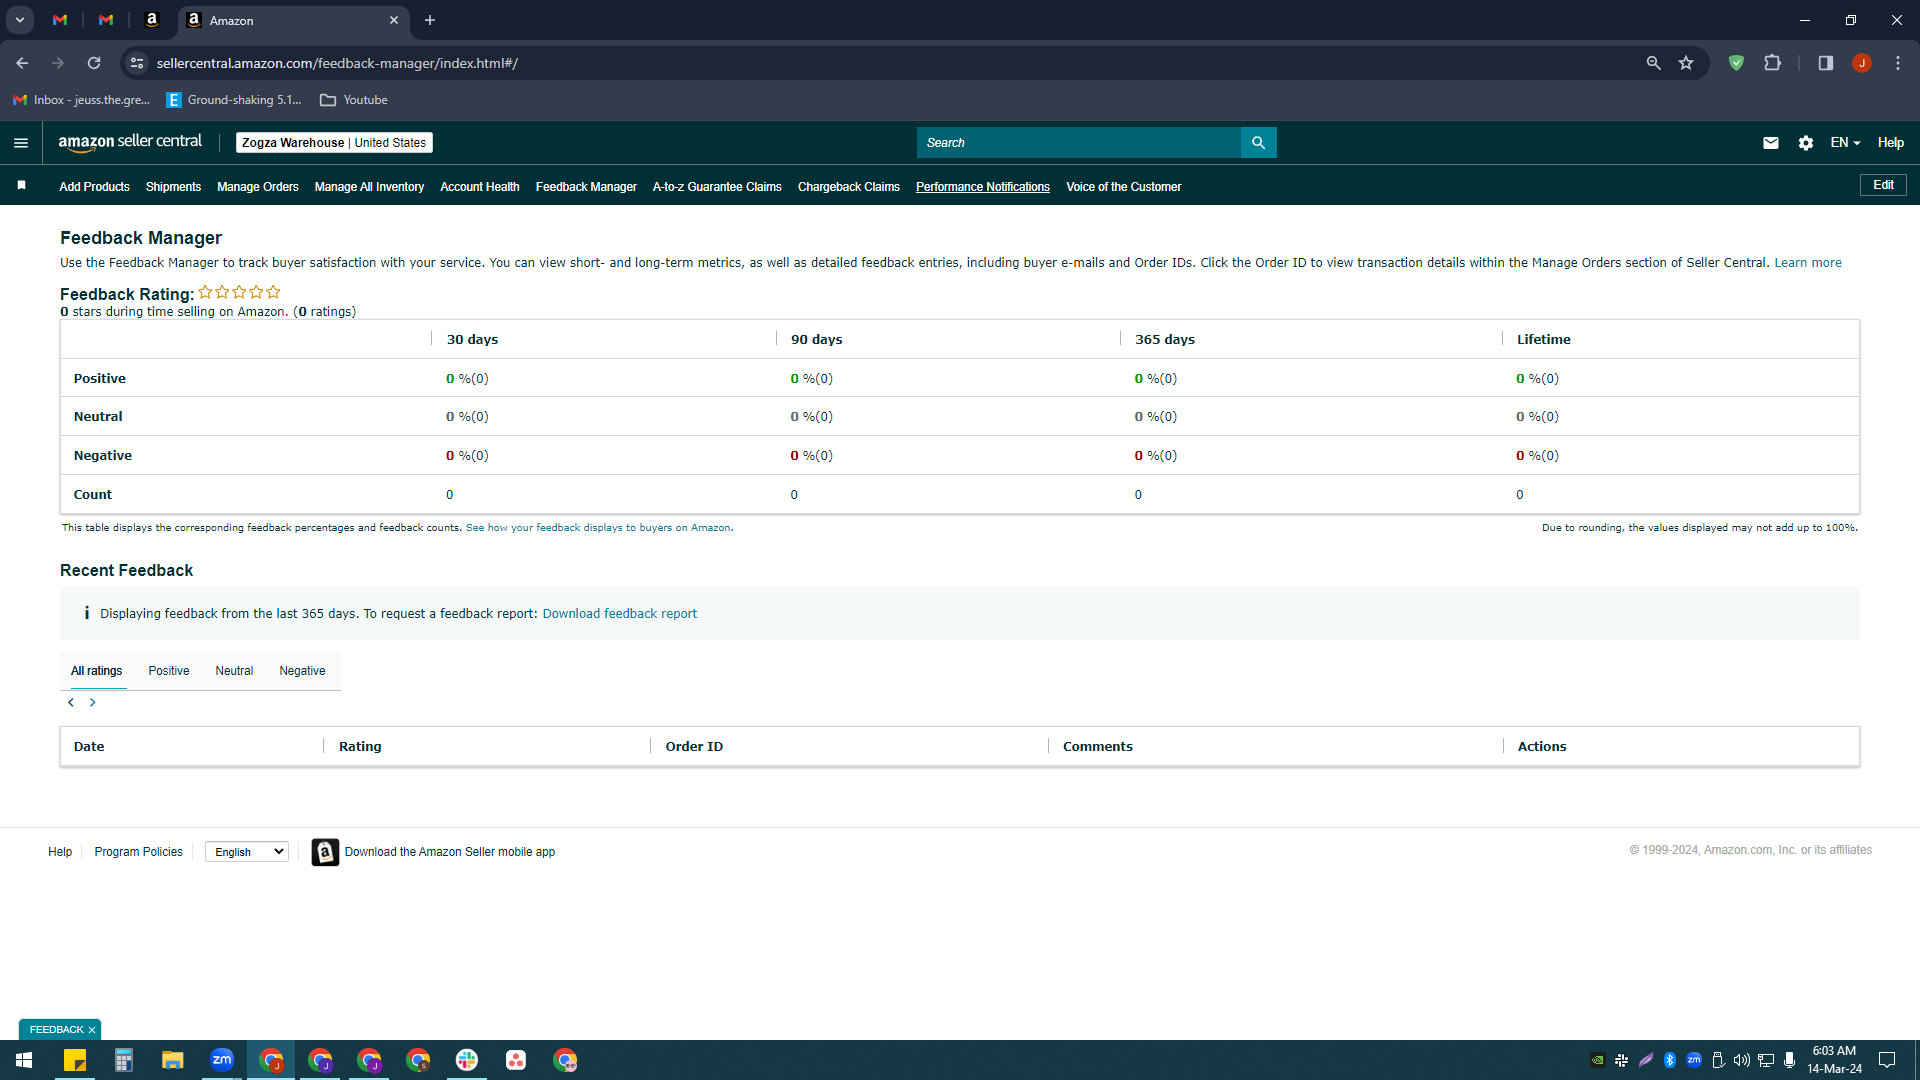The height and width of the screenshot is (1080, 1920).
Task: Open Feedback Manager in the navigation bar
Action: click(586, 187)
